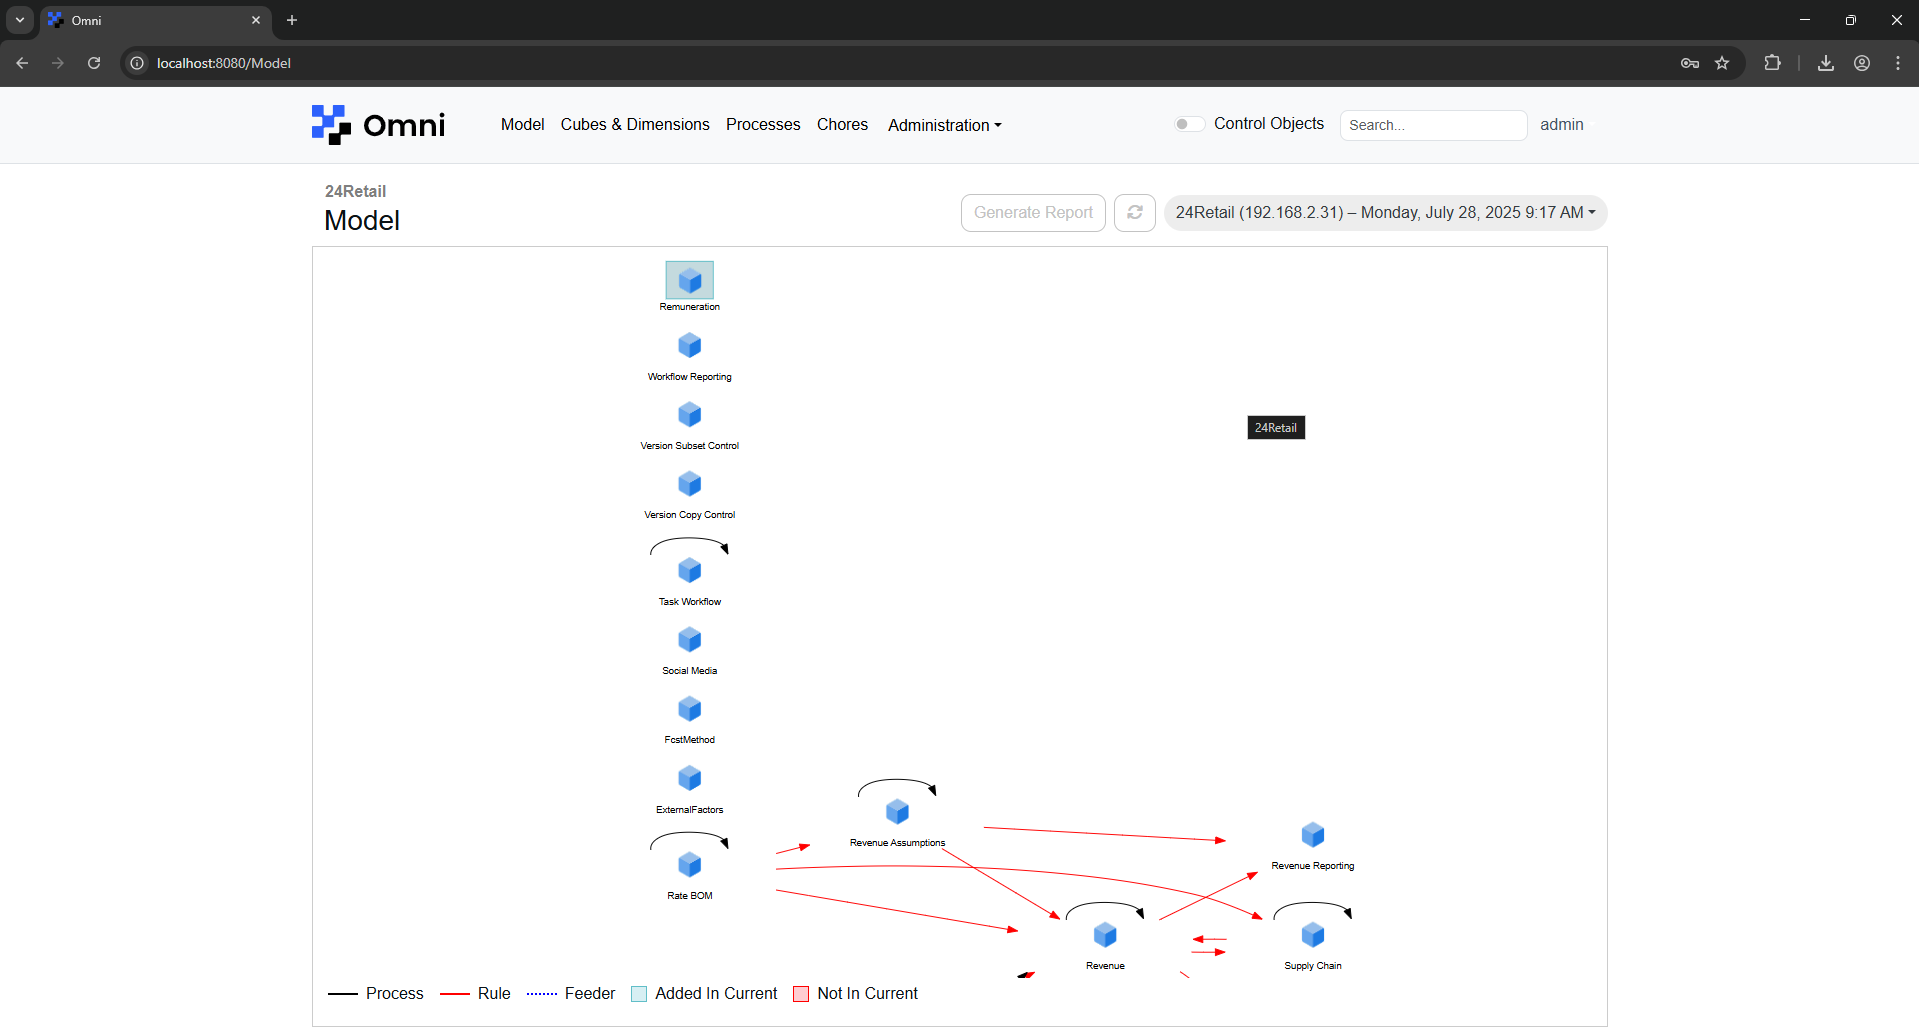1919x1029 pixels.
Task: Expand the Administration dropdown menu
Action: (945, 125)
